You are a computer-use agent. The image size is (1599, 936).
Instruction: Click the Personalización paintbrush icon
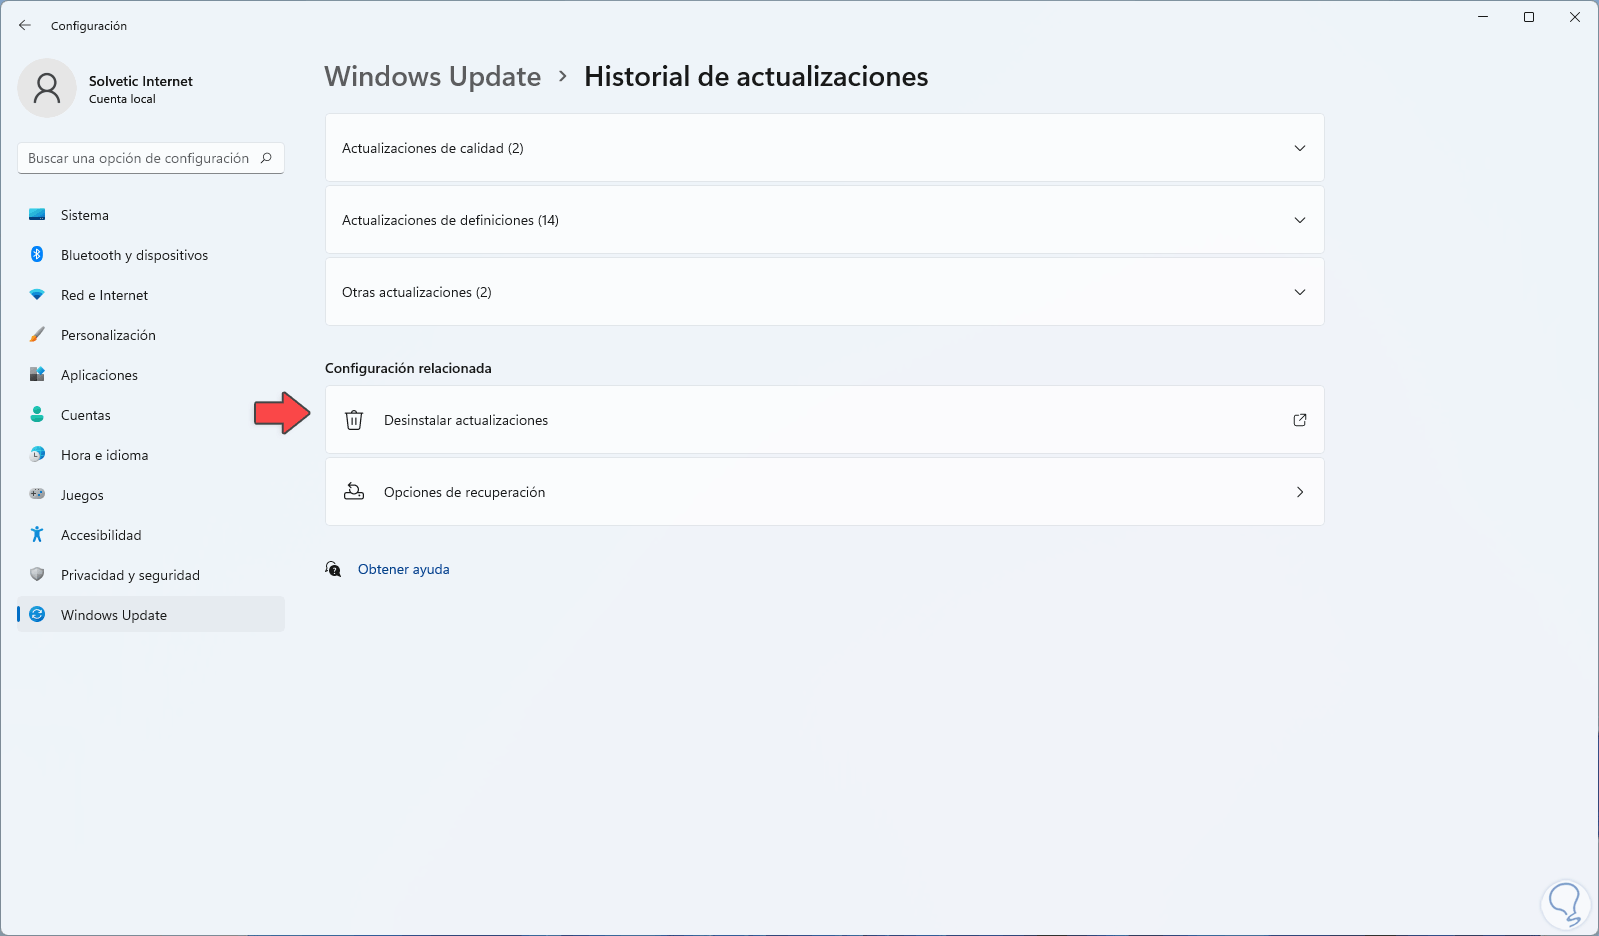point(37,335)
